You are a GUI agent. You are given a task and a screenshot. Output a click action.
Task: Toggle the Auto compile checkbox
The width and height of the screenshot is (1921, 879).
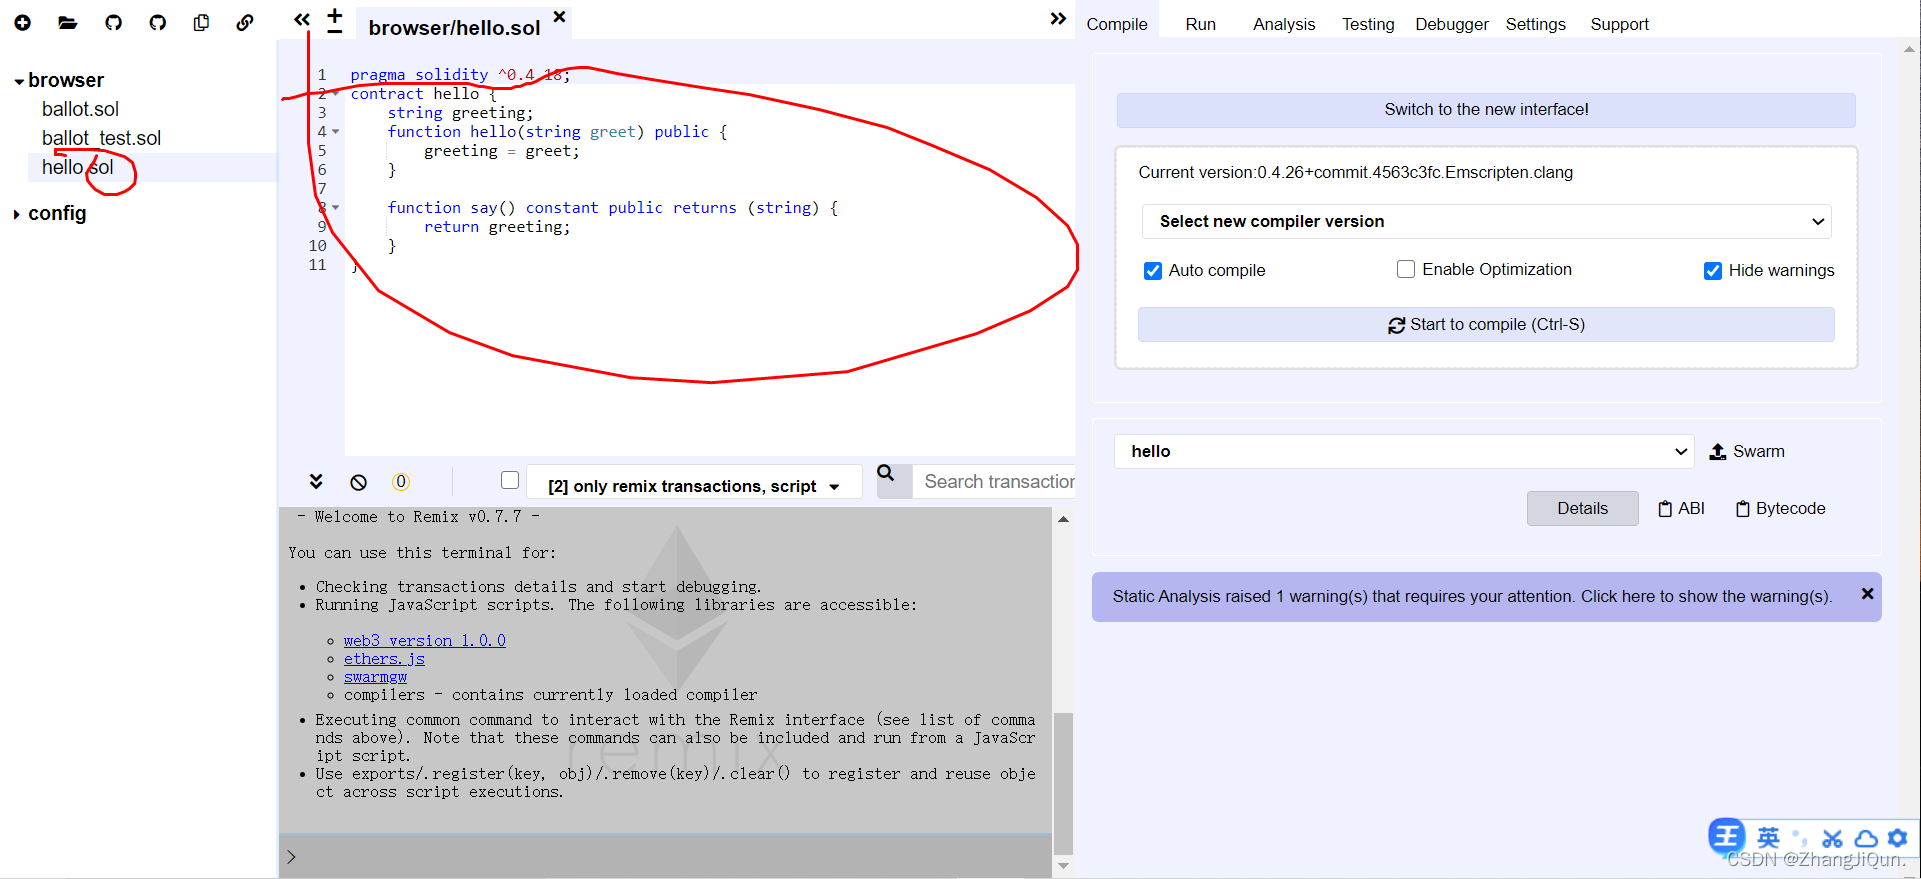pos(1153,270)
